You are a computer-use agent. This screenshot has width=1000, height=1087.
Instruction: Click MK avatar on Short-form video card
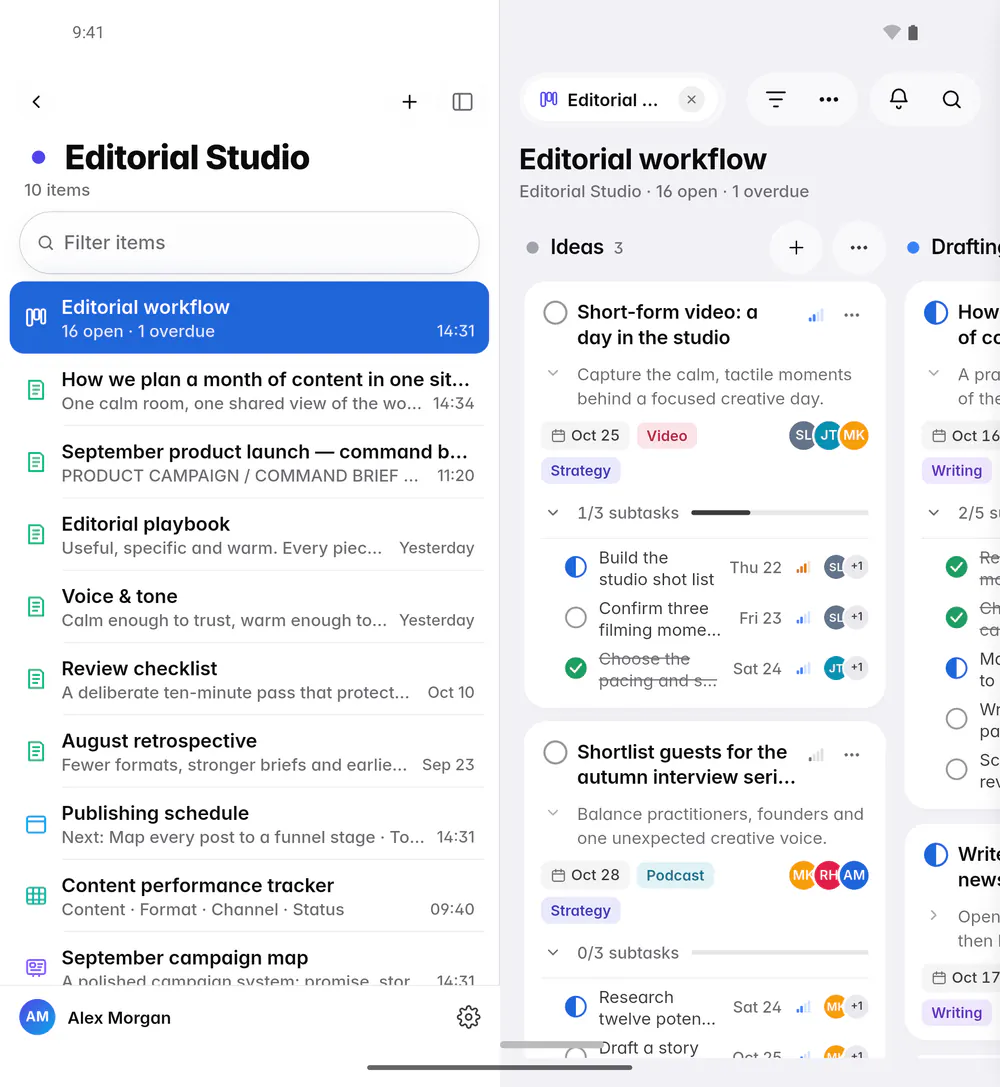coord(854,435)
